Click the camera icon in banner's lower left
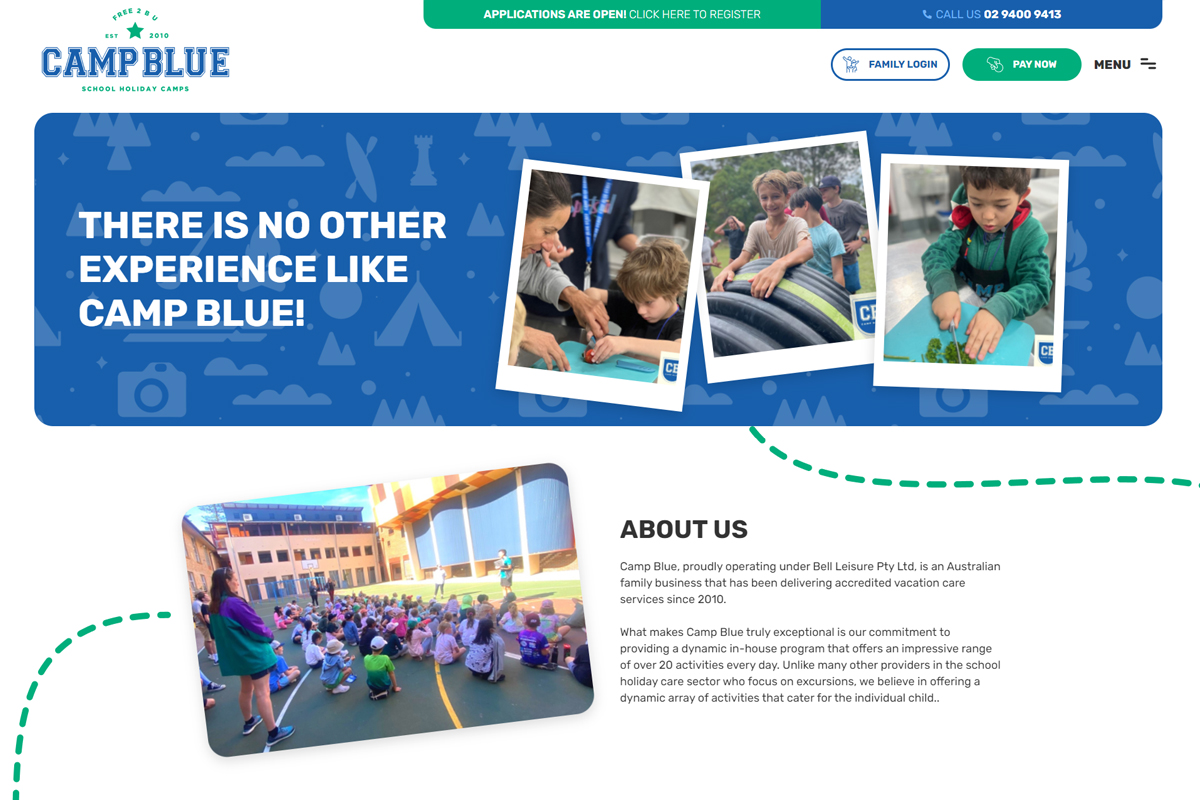The width and height of the screenshot is (1200, 800). coord(152,390)
